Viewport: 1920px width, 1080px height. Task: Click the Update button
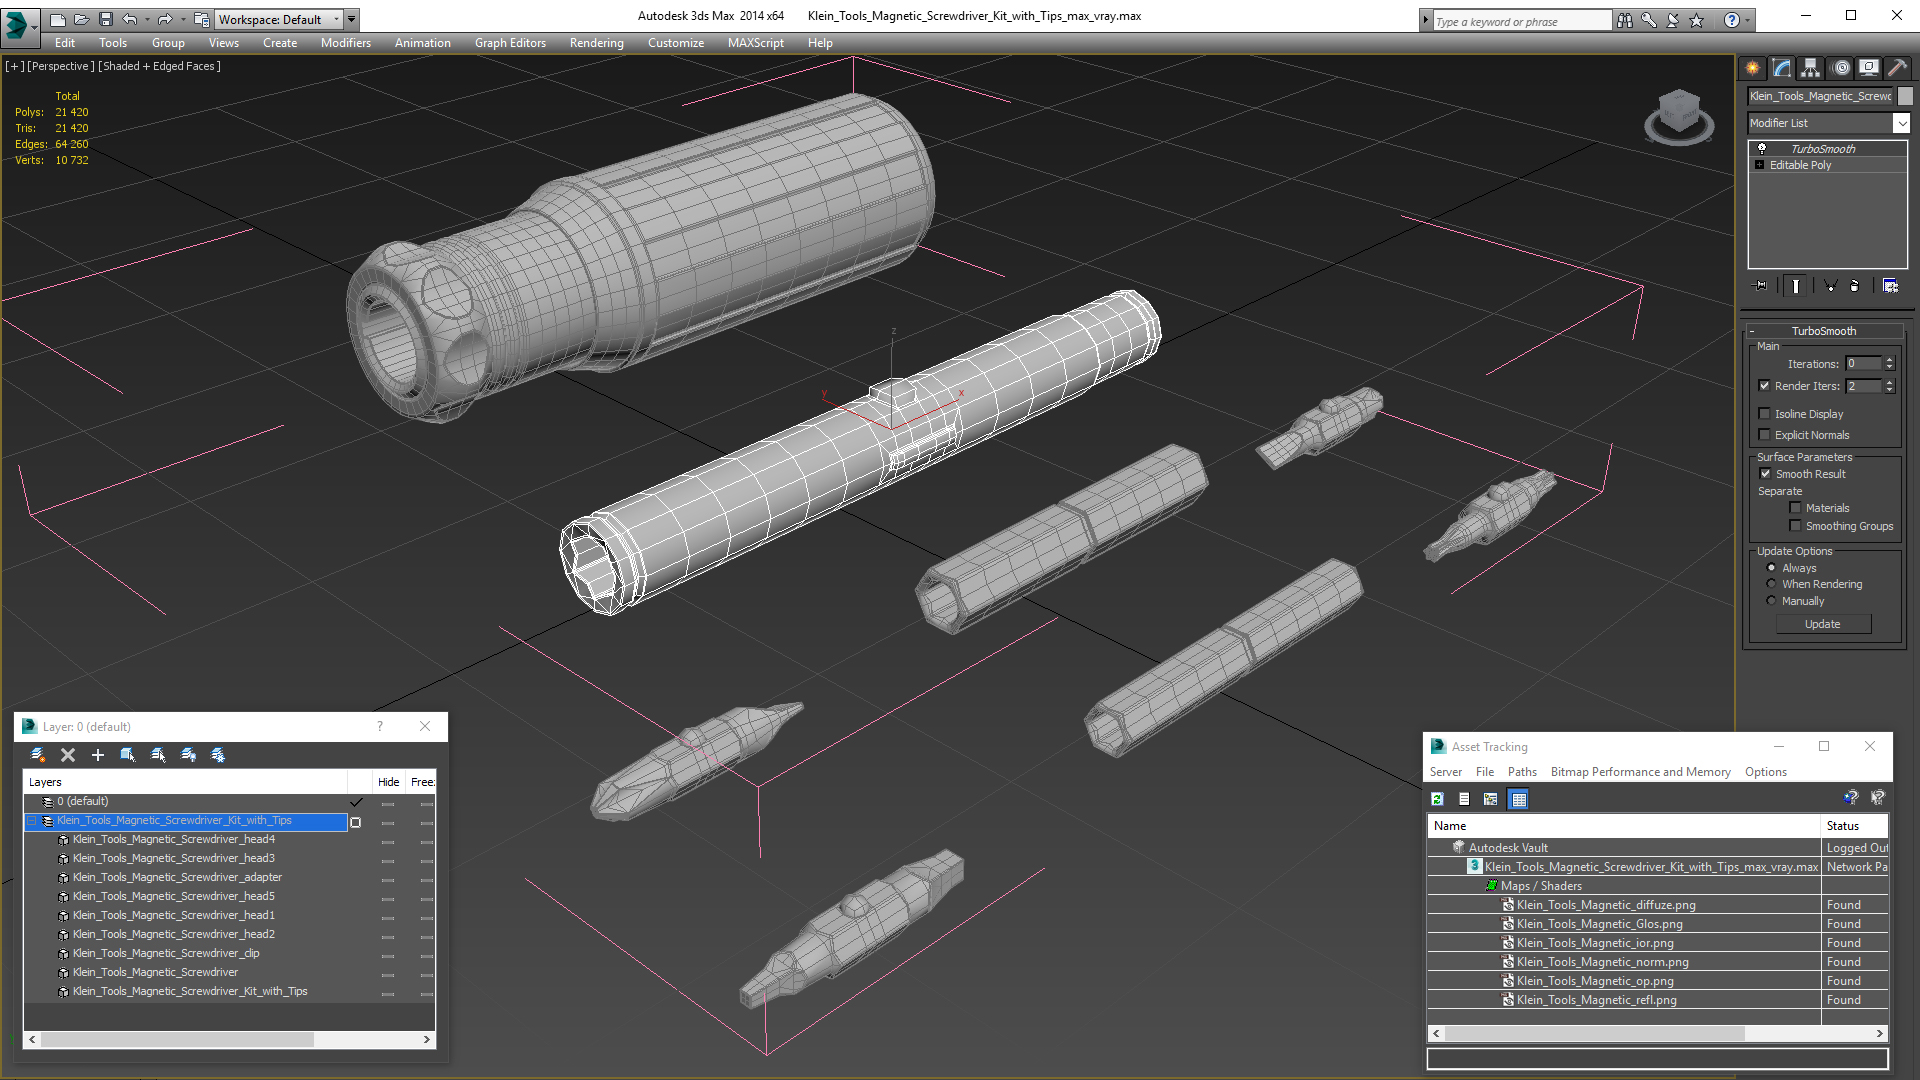[x=1822, y=624]
